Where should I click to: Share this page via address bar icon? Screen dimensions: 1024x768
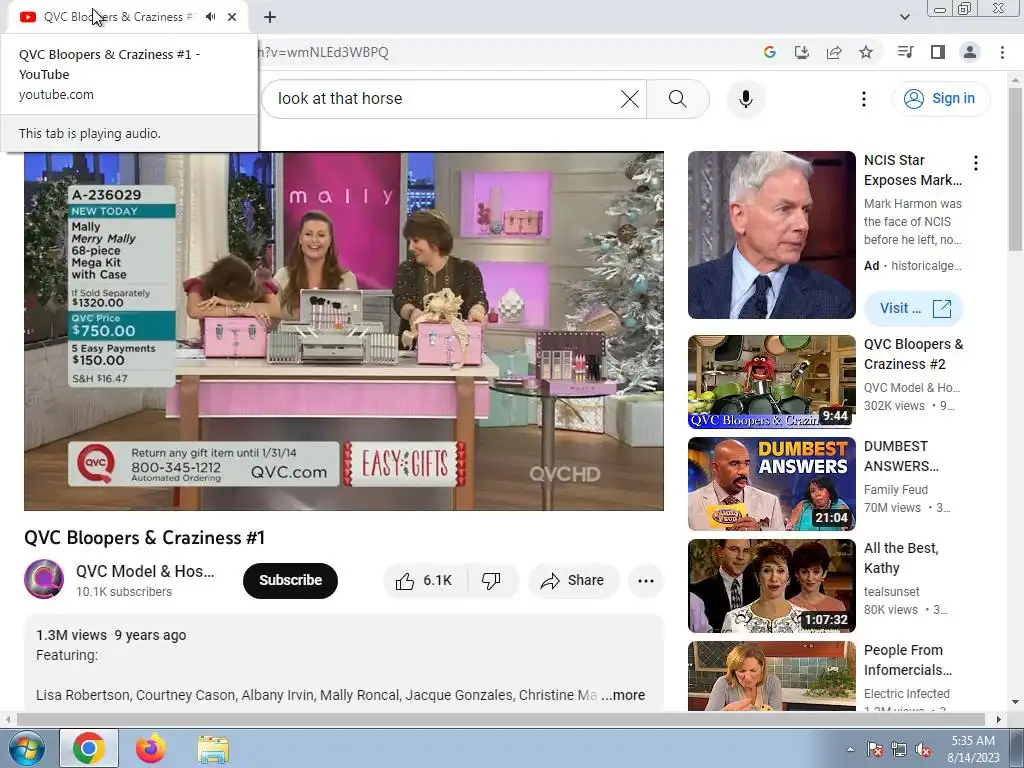(x=834, y=52)
